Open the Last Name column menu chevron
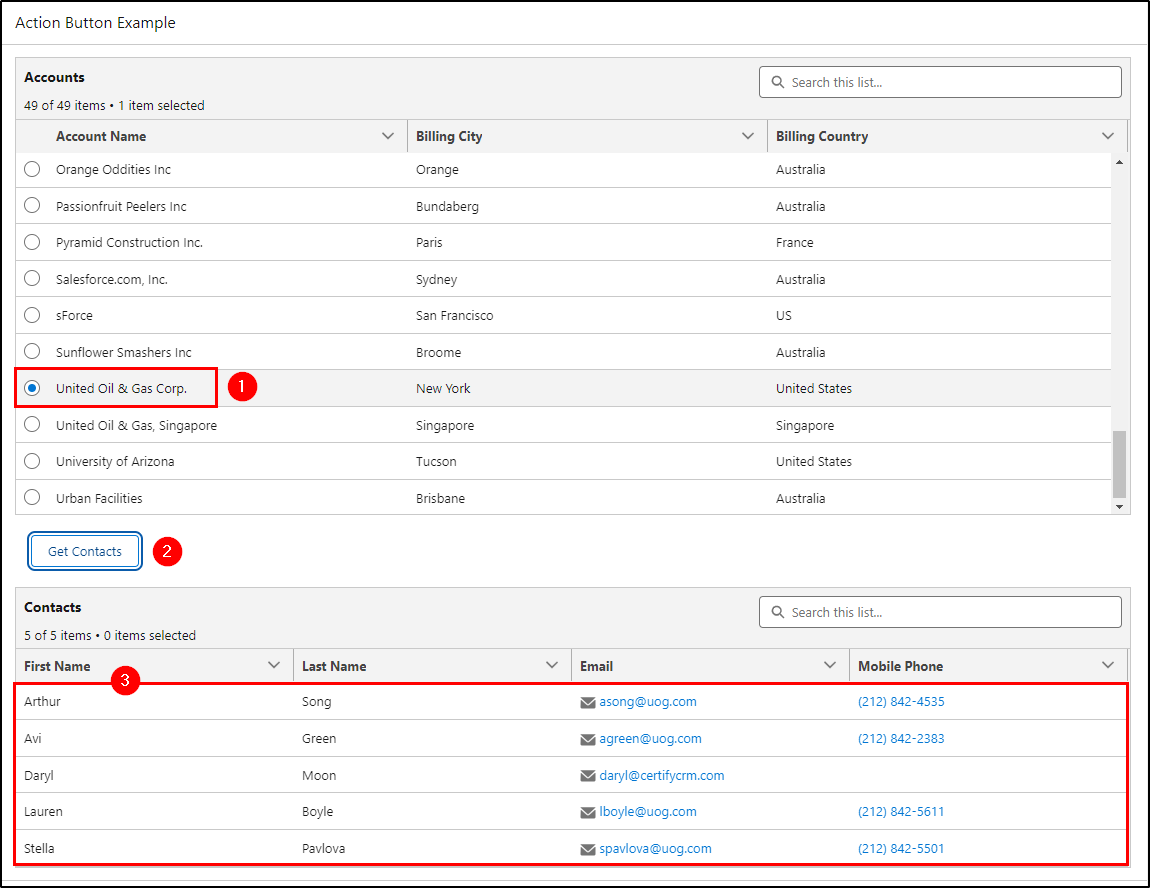The height and width of the screenshot is (888, 1150). [552, 665]
